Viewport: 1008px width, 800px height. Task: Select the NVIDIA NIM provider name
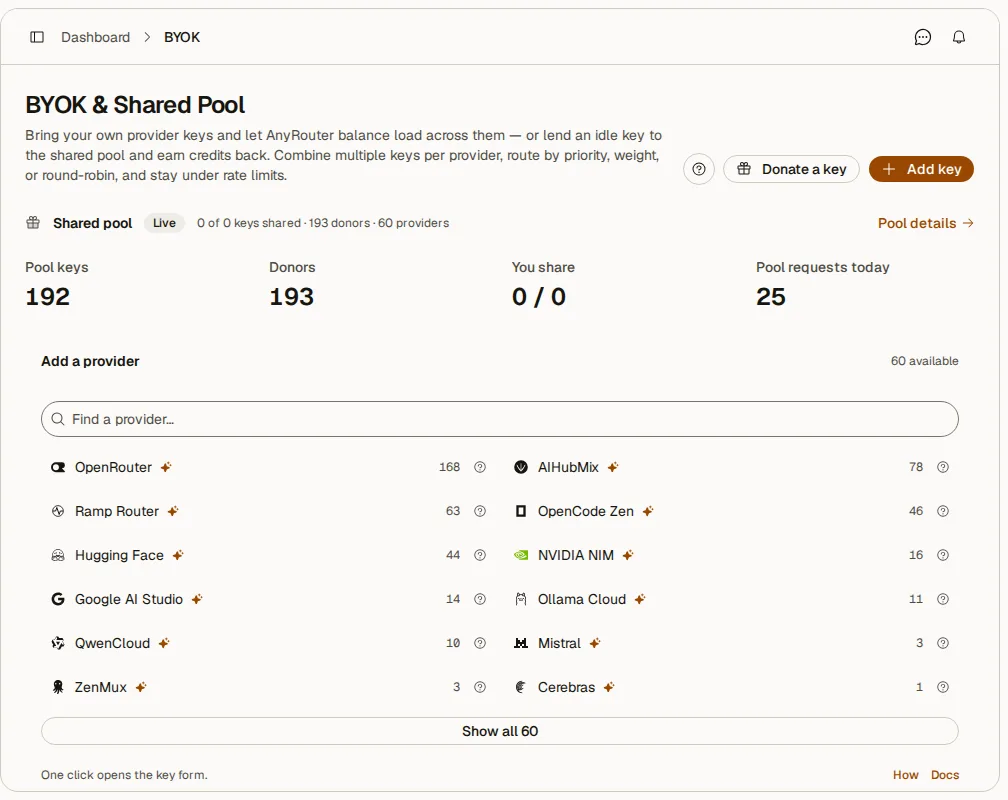[x=575, y=555]
